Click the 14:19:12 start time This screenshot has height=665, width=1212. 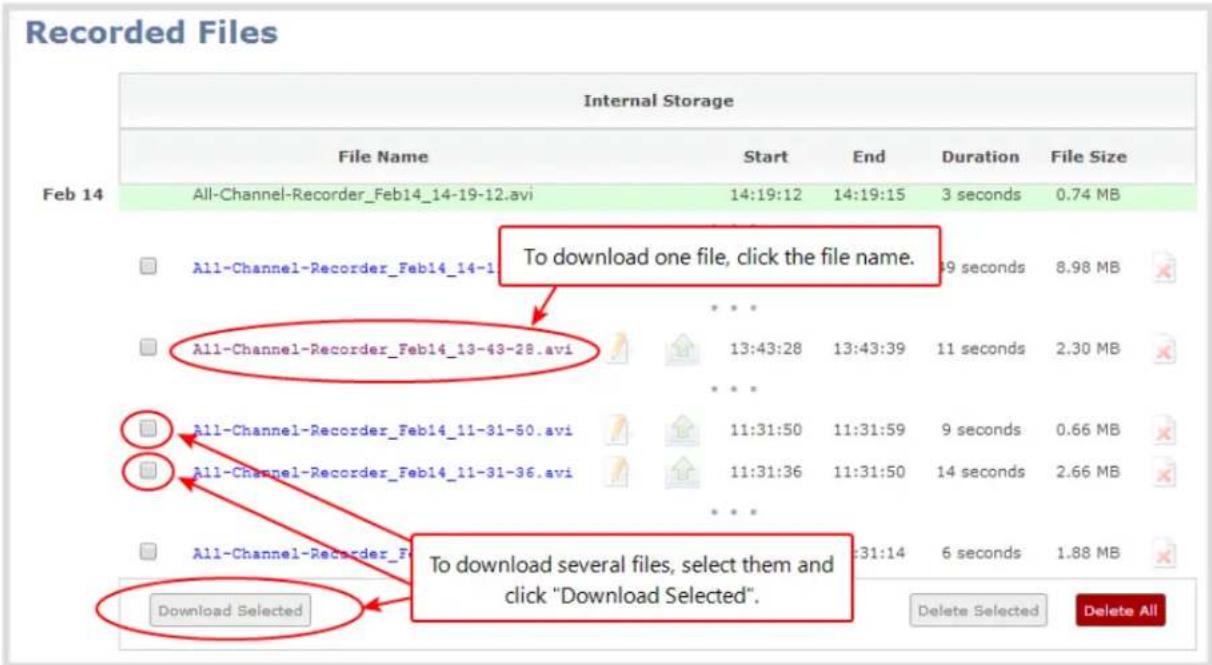[766, 195]
